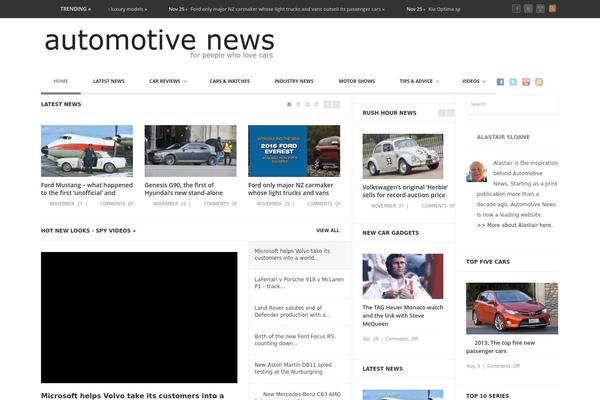
Task: Open the blue Facebook icon beside Videos menu
Action: click(500, 82)
